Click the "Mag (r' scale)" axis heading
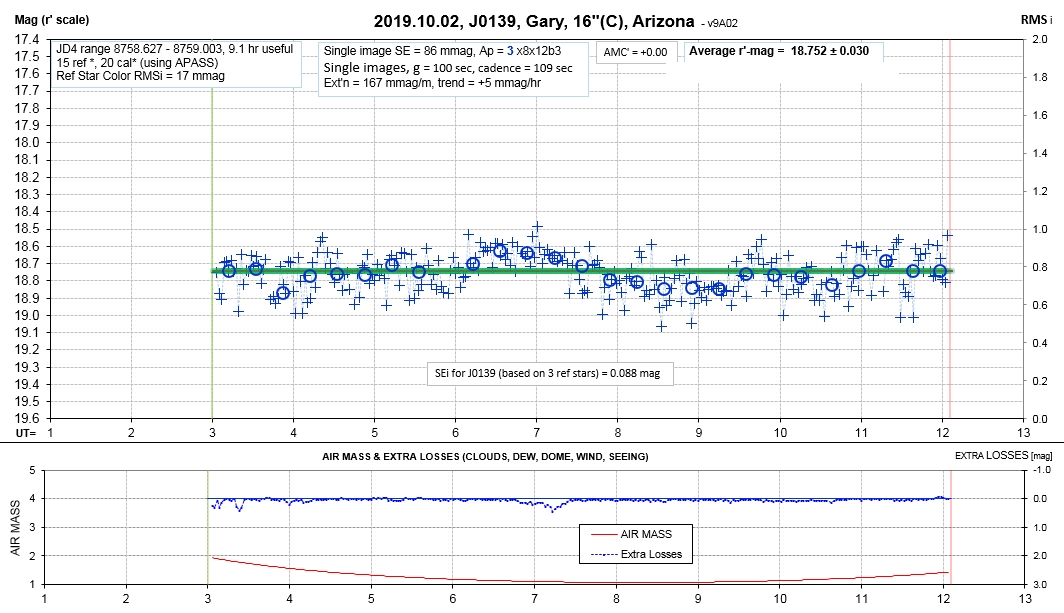Image resolution: width=1064 pixels, height=613 pixels. pos(52,20)
